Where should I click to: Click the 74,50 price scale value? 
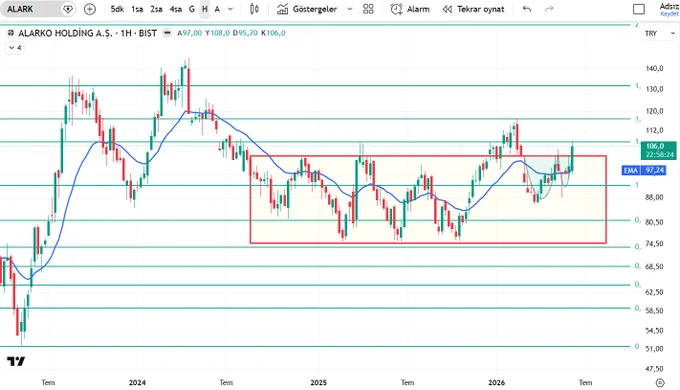654,244
